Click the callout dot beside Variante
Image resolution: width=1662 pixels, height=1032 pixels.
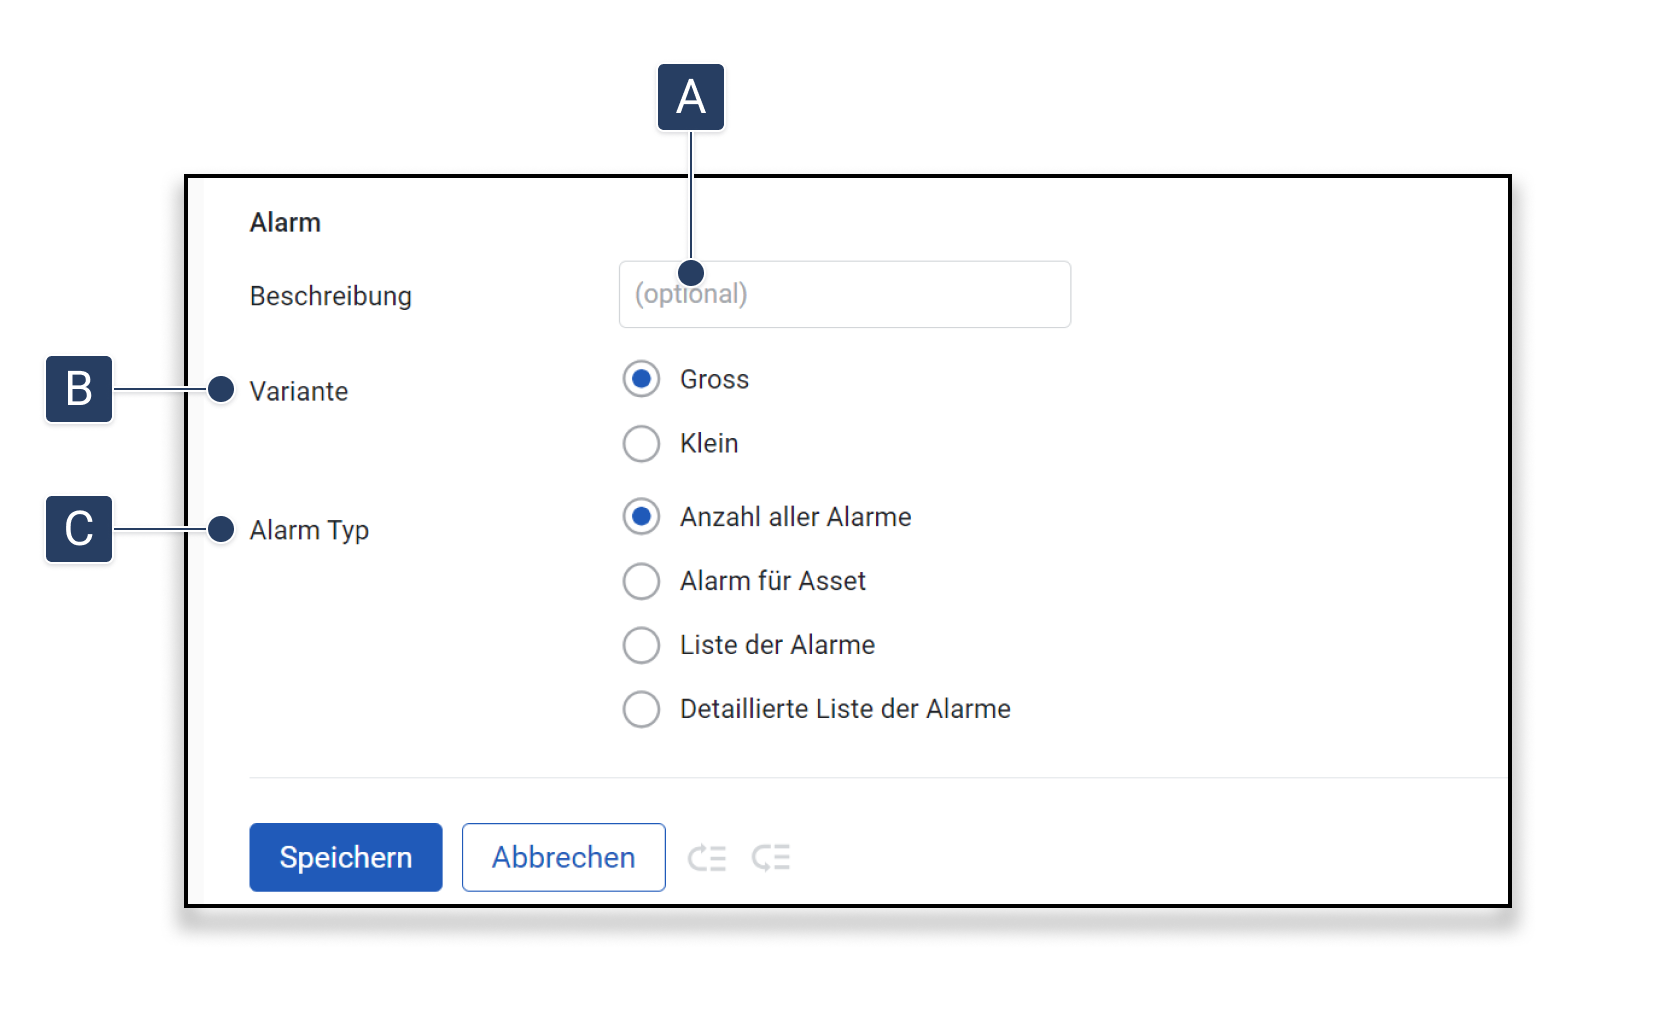point(221,389)
